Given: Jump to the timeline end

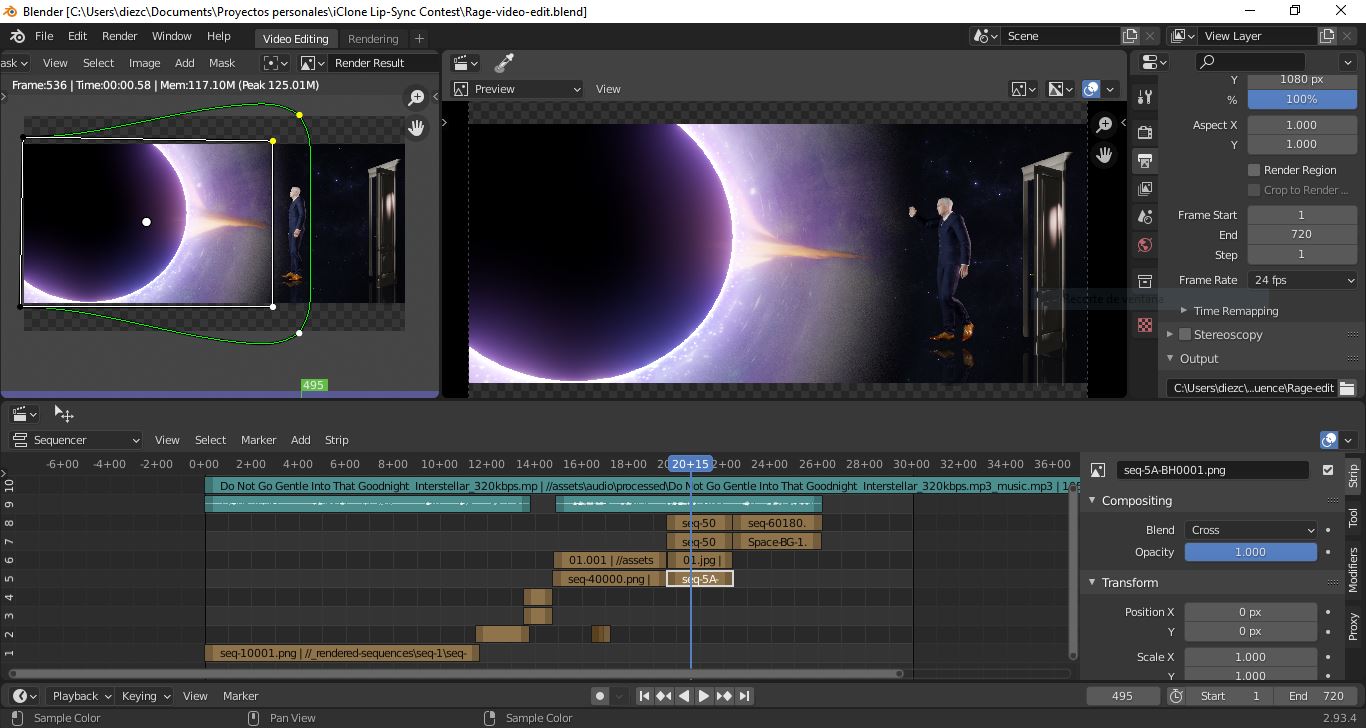Looking at the screenshot, I should click(744, 696).
